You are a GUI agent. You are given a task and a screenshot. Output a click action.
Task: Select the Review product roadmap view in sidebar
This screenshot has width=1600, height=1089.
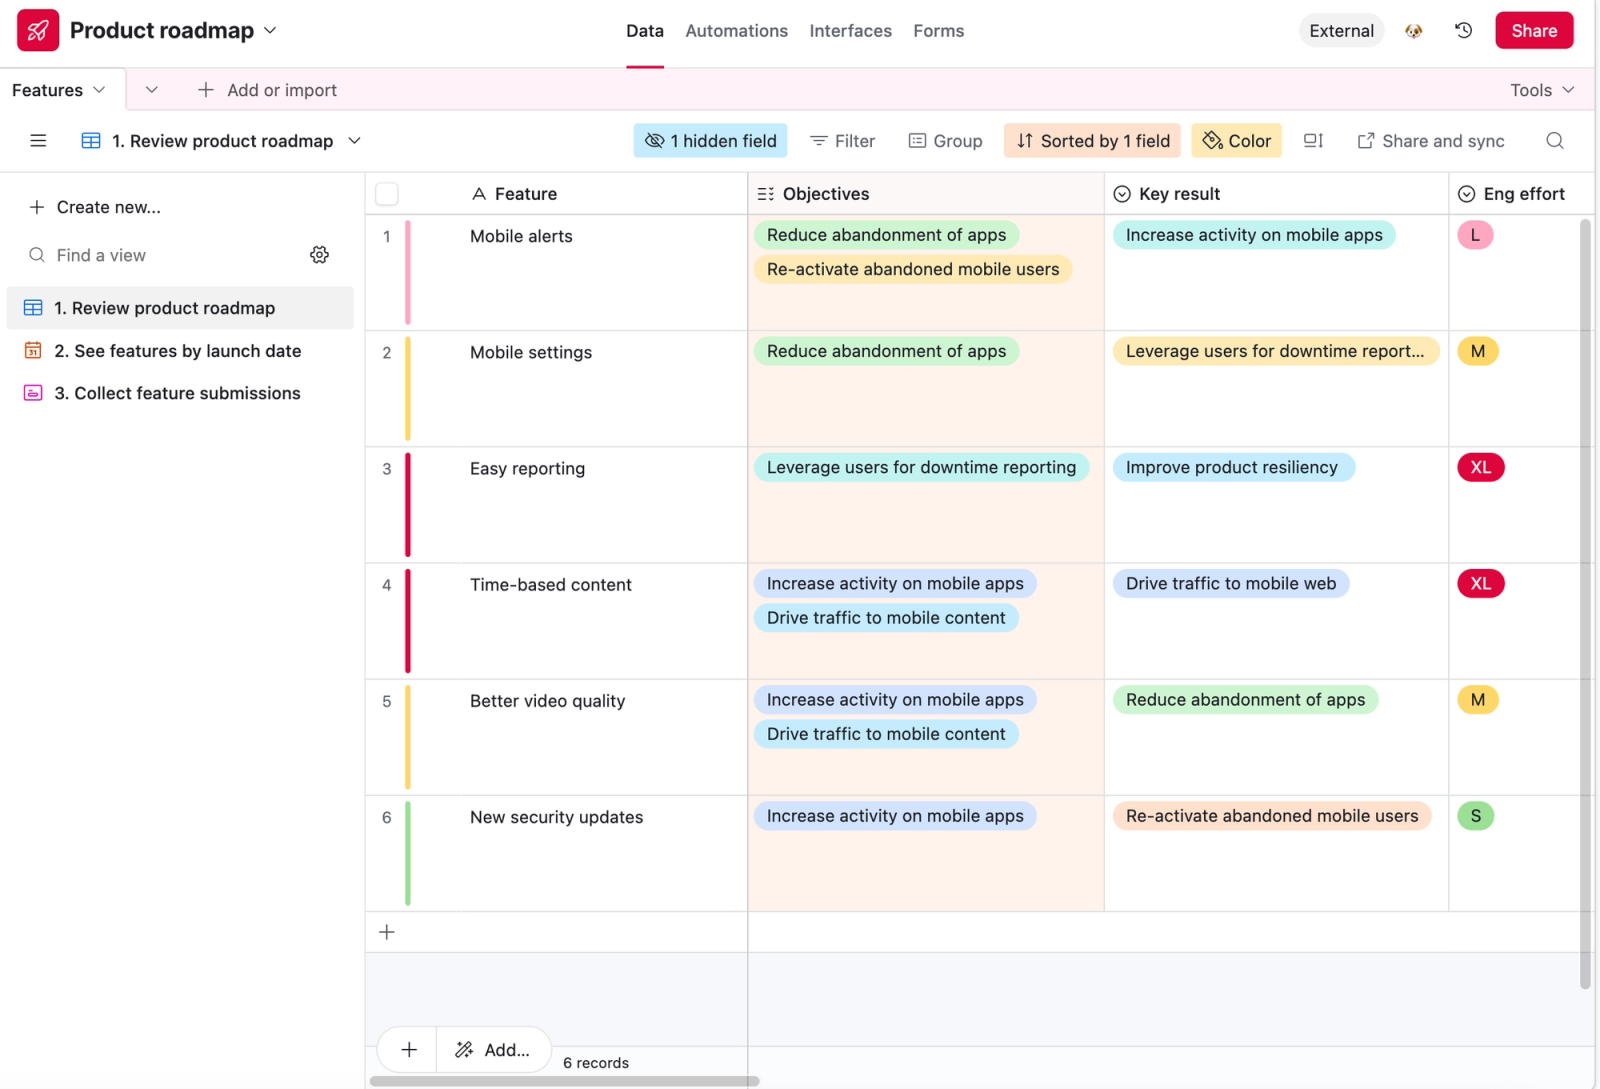pyautogui.click(x=180, y=308)
